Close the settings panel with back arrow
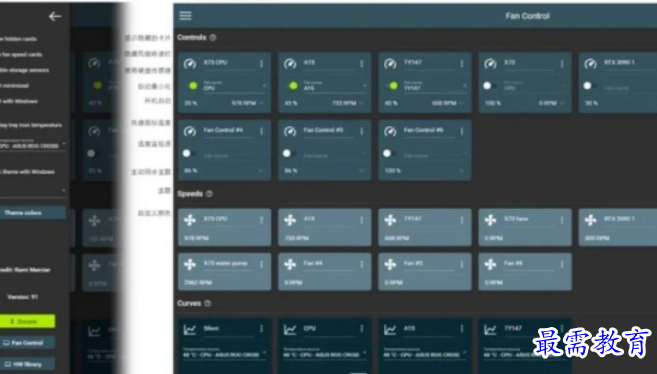 click(x=55, y=16)
